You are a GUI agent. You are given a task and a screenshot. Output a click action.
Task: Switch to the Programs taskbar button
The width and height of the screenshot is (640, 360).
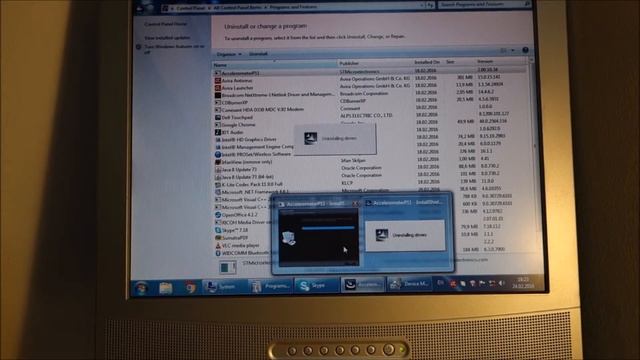click(x=270, y=286)
